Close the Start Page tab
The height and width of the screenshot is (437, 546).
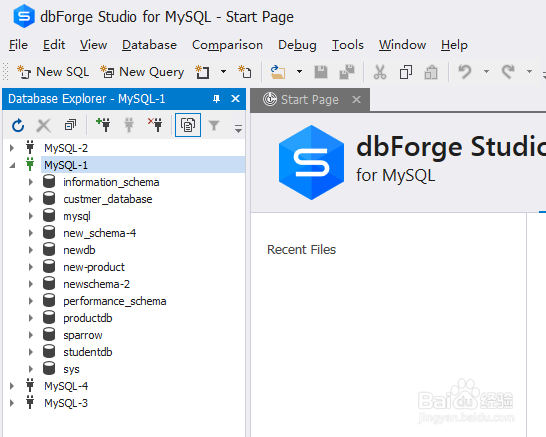356,100
